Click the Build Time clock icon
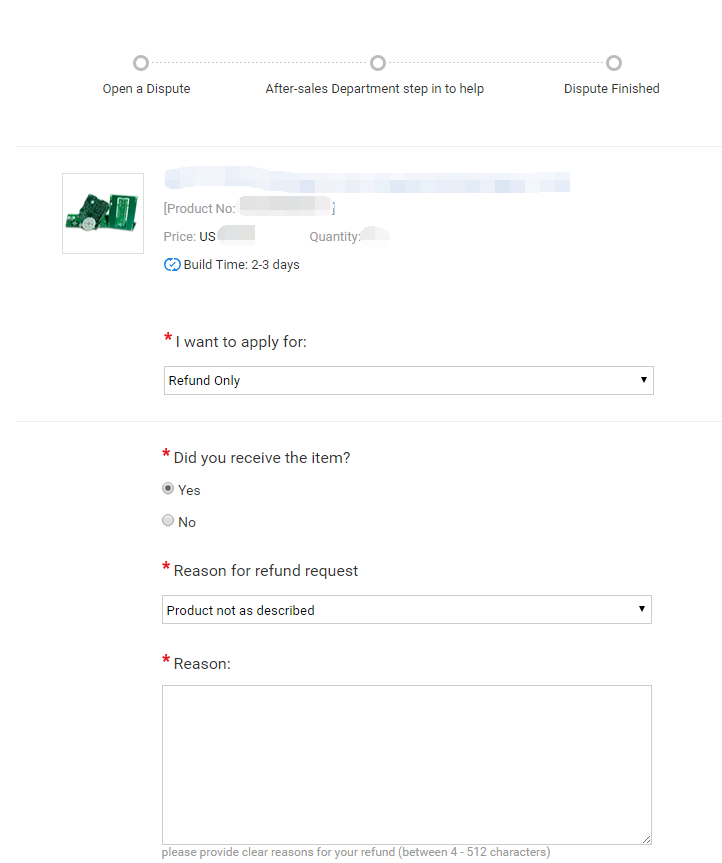 pyautogui.click(x=172, y=265)
